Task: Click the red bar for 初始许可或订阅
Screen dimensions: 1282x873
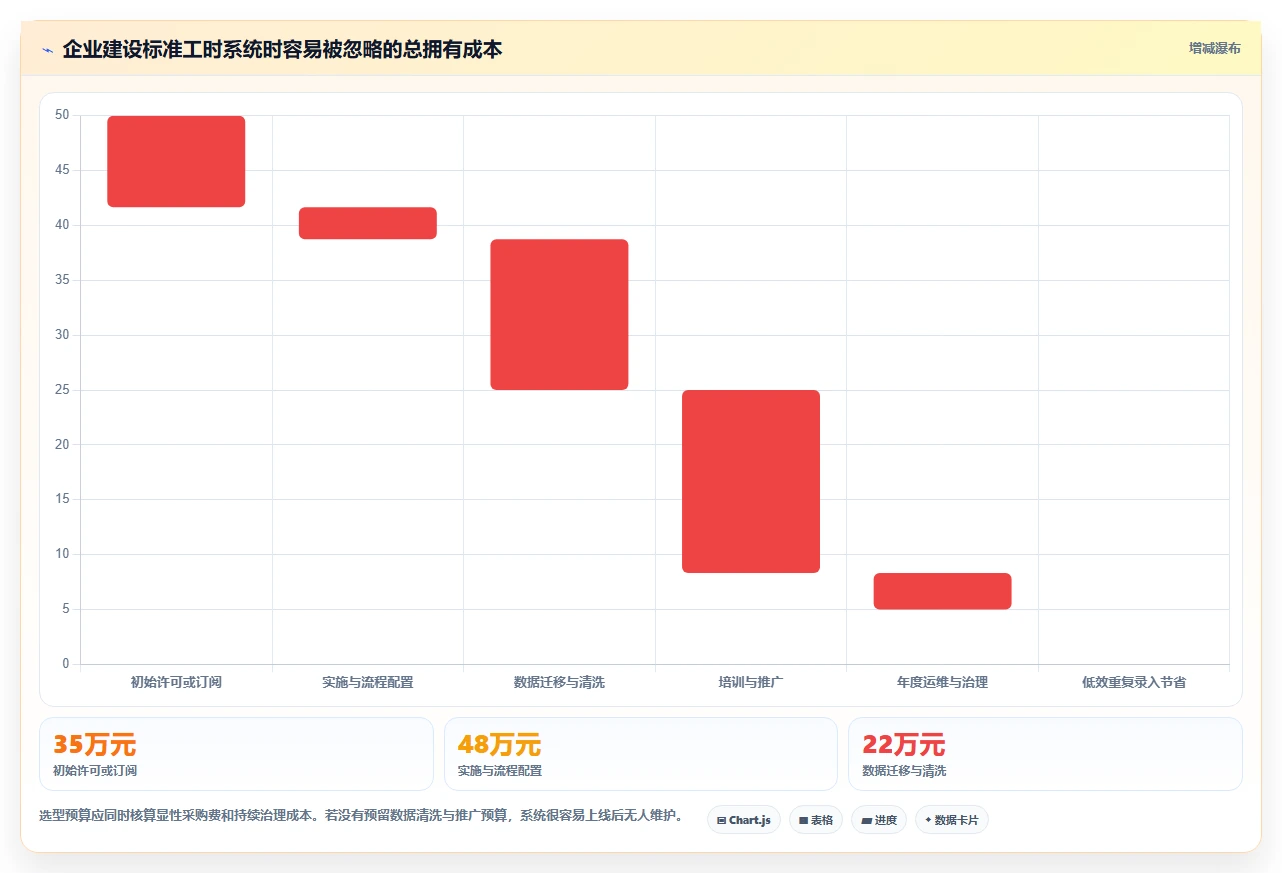Action: tap(176, 161)
